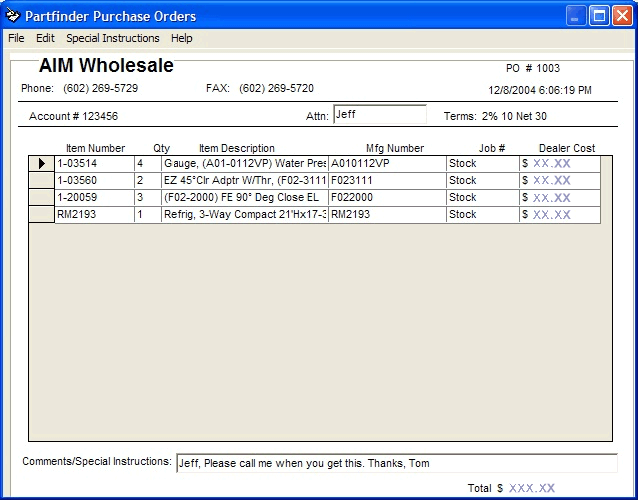
Task: Click the Gauge Water Pressure description cell
Action: pos(245,164)
